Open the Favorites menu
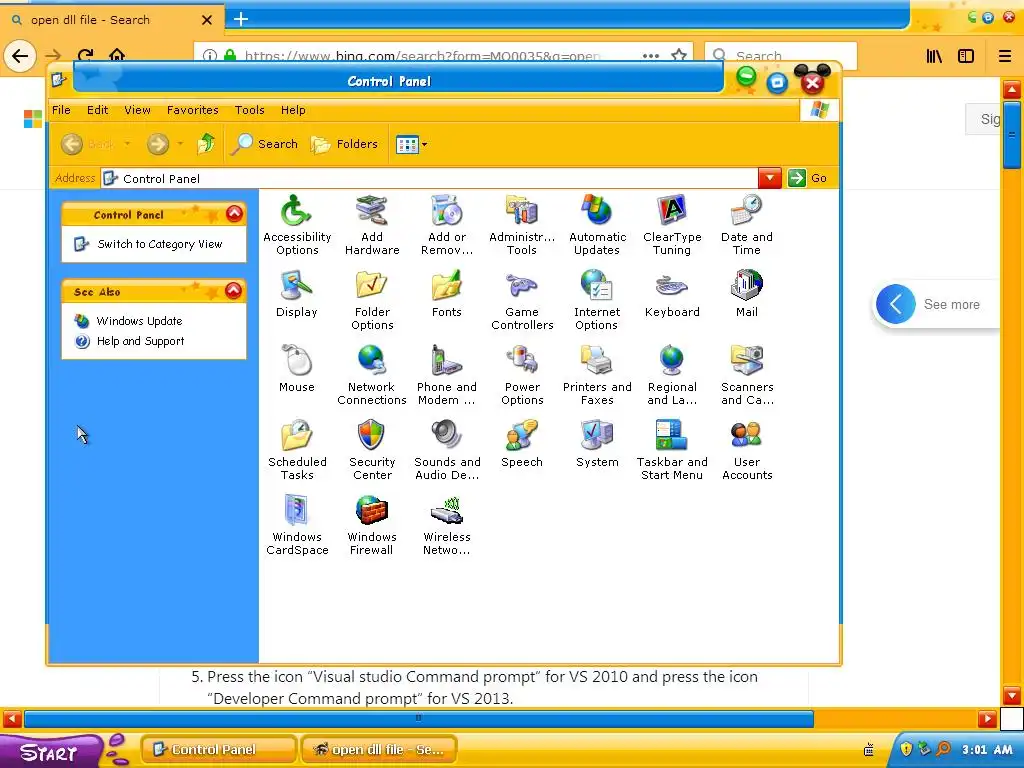This screenshot has width=1024, height=768. pos(193,110)
